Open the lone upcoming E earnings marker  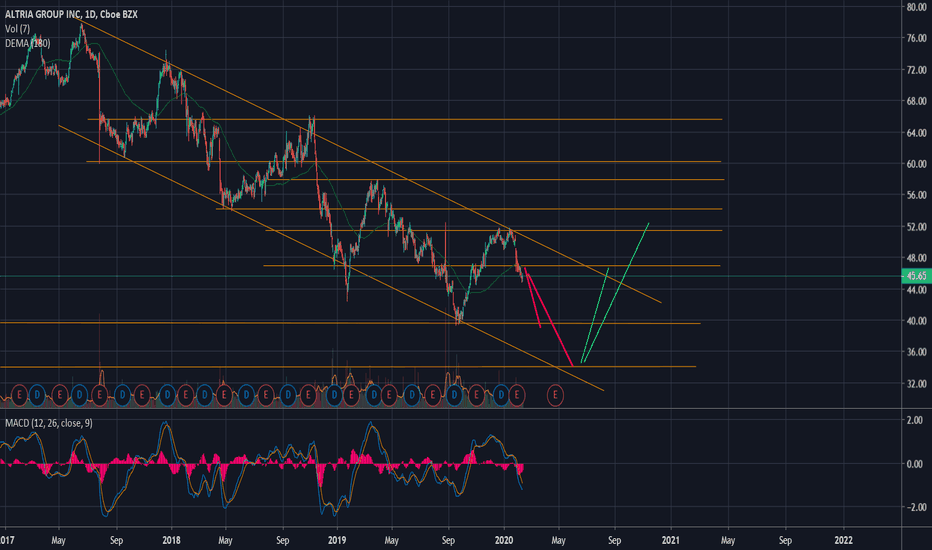coord(555,395)
